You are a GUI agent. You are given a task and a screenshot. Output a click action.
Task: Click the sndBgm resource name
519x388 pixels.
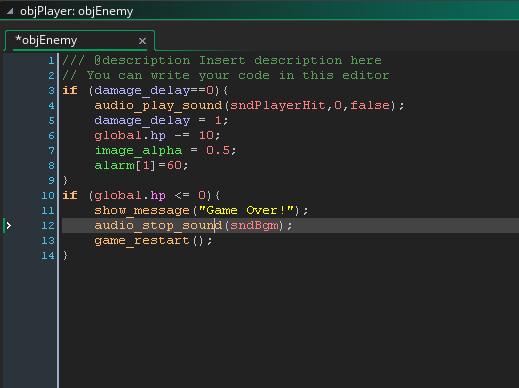tap(254, 225)
